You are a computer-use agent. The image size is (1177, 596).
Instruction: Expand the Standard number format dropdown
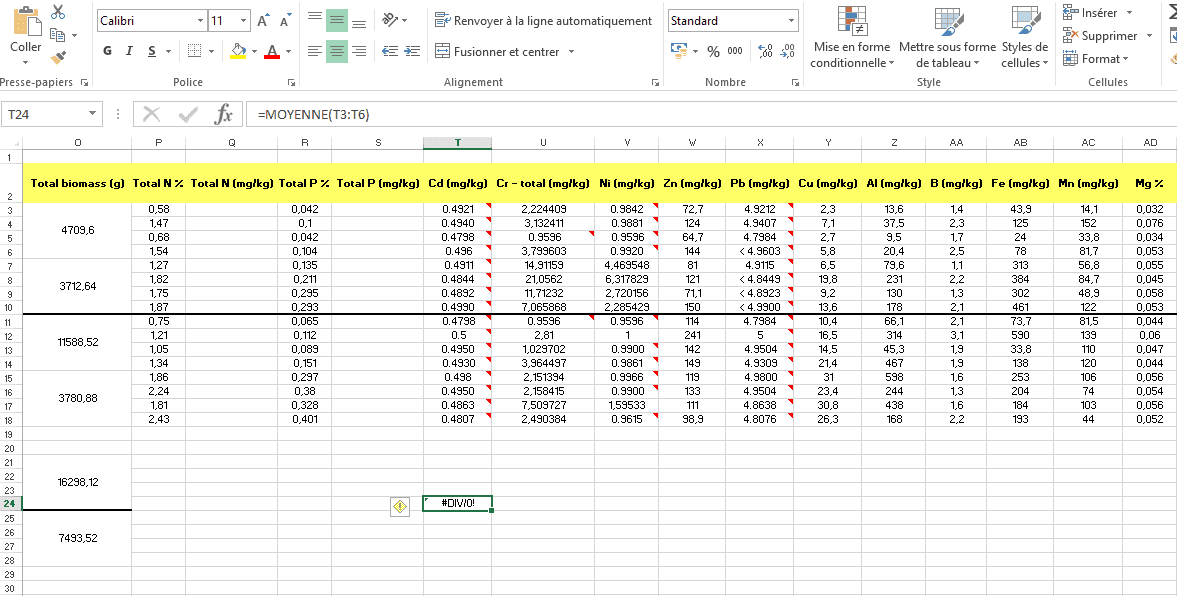click(791, 21)
